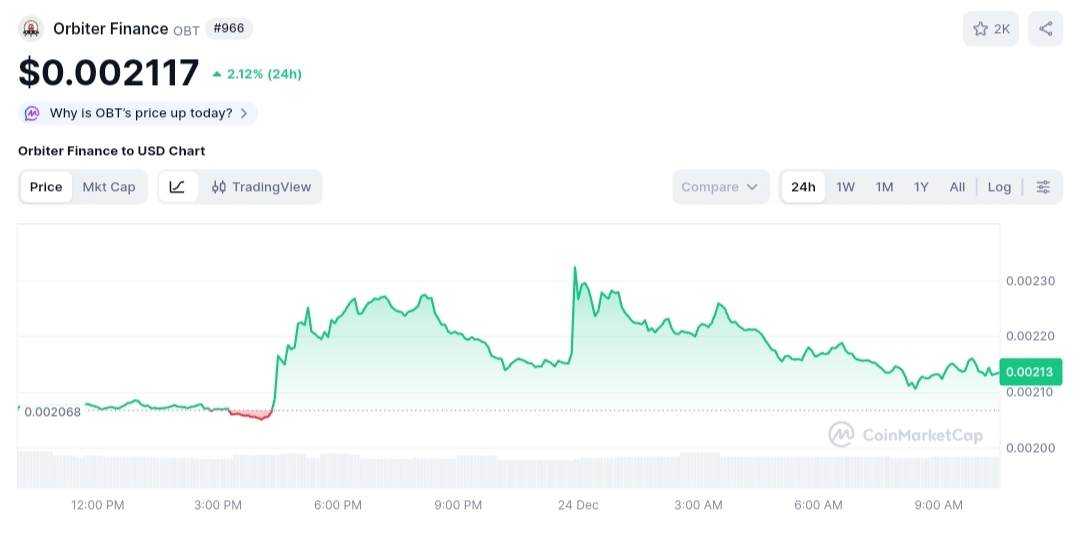Click the 0.00213 current price label
This screenshot has height=536, width=1080.
point(1030,372)
